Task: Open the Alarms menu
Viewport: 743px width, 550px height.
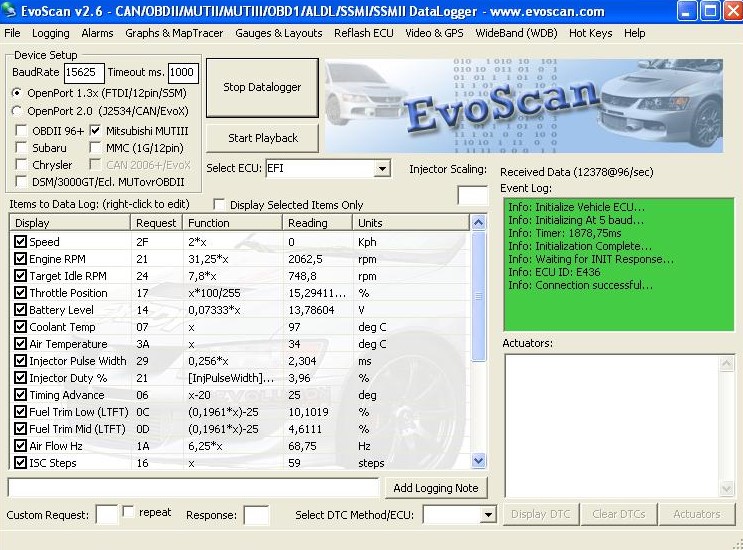Action: click(97, 33)
